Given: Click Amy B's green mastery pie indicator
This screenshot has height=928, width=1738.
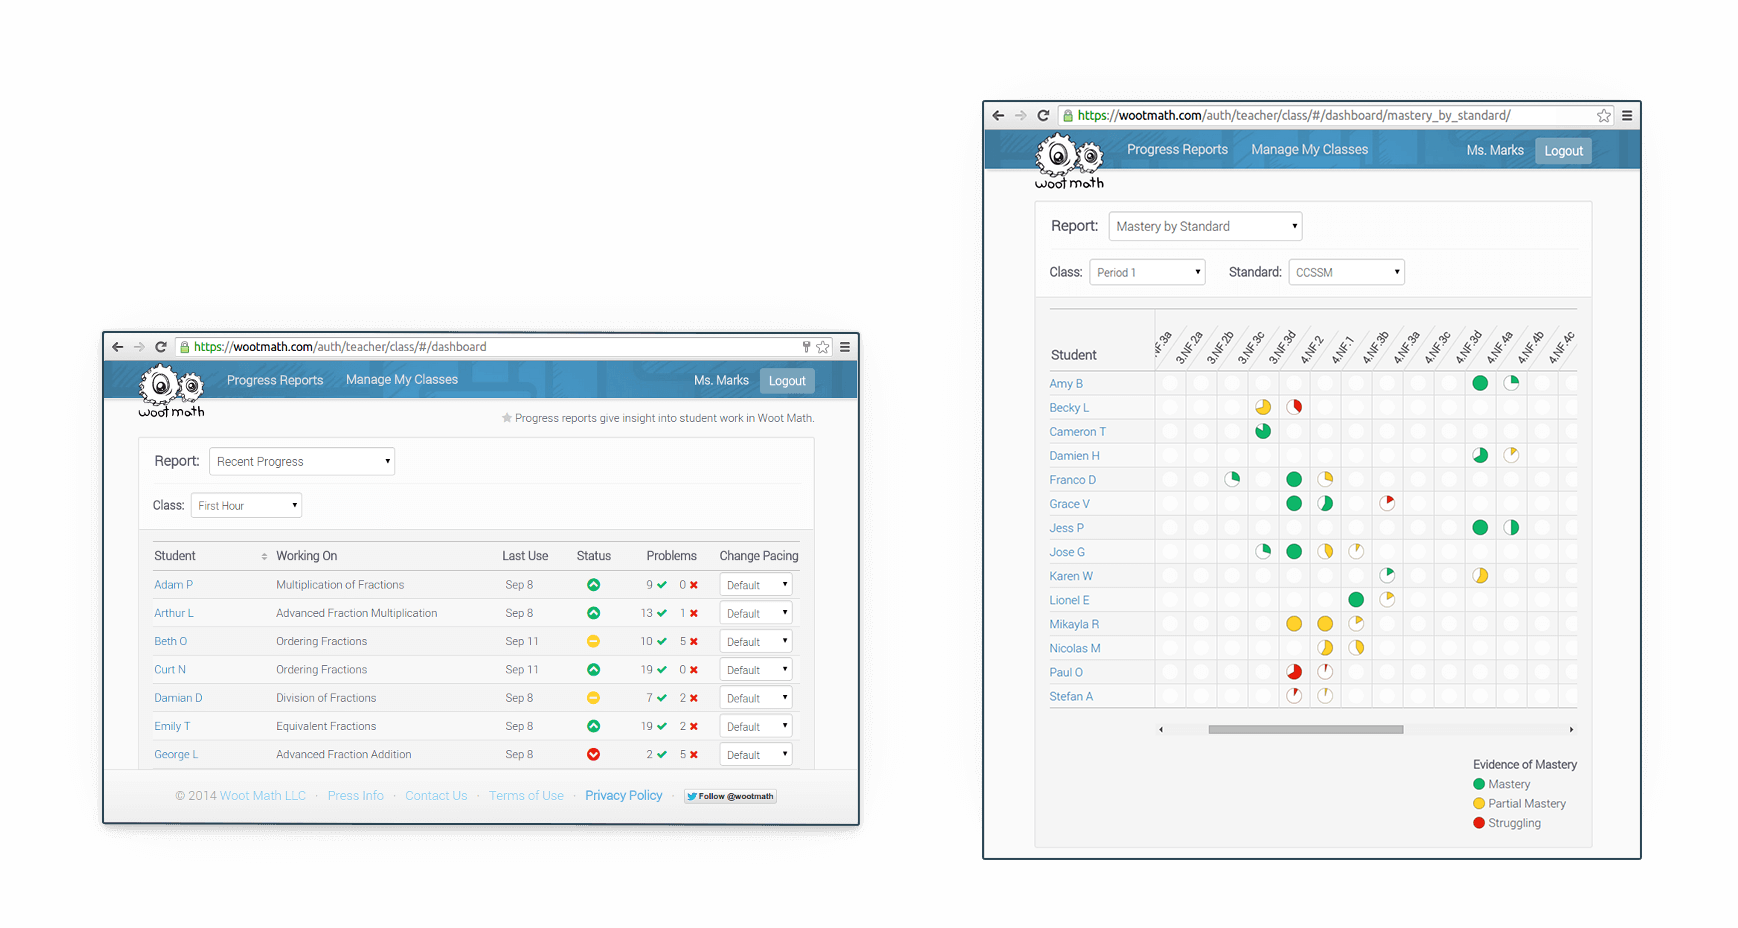Looking at the screenshot, I should [x=1480, y=383].
